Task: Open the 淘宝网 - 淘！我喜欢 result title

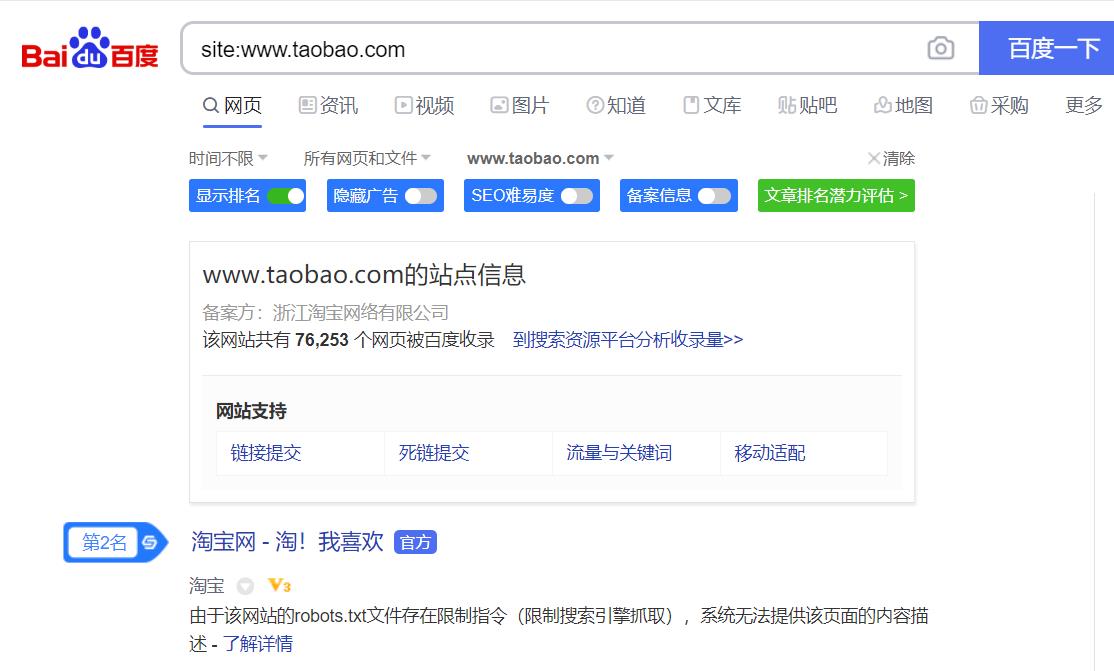Action: (x=287, y=542)
